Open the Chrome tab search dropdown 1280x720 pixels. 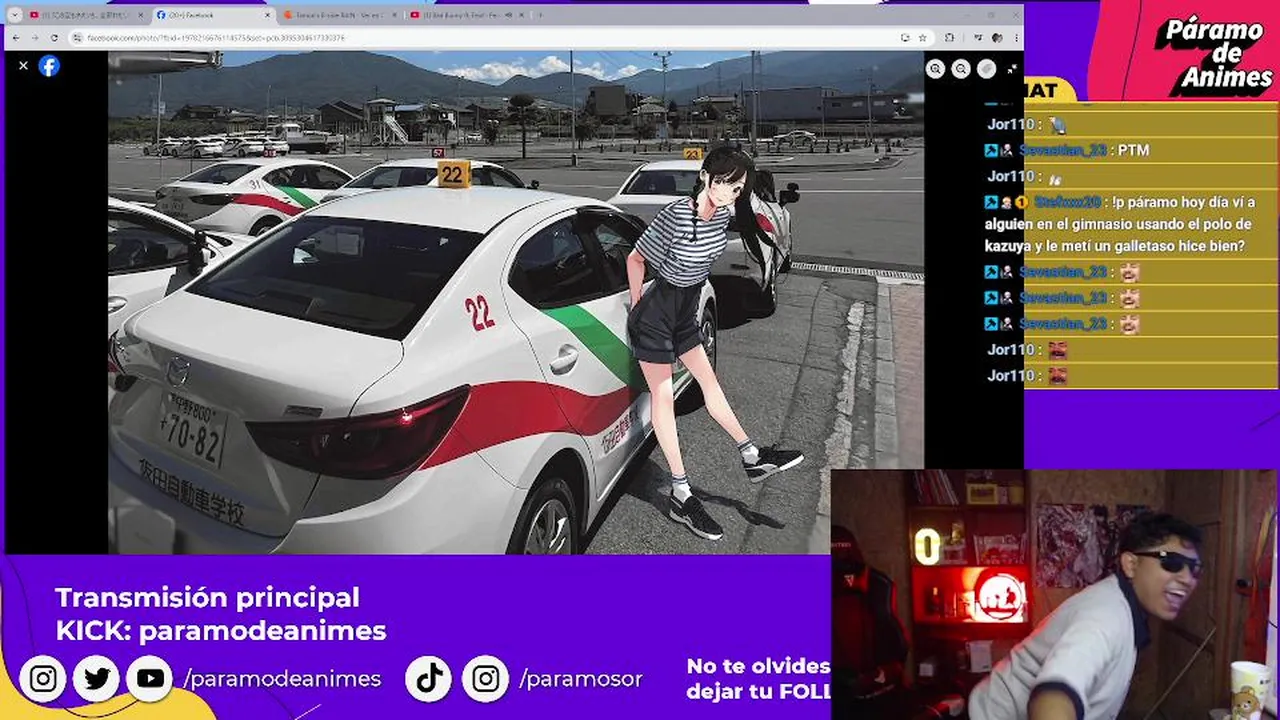click(x=14, y=15)
